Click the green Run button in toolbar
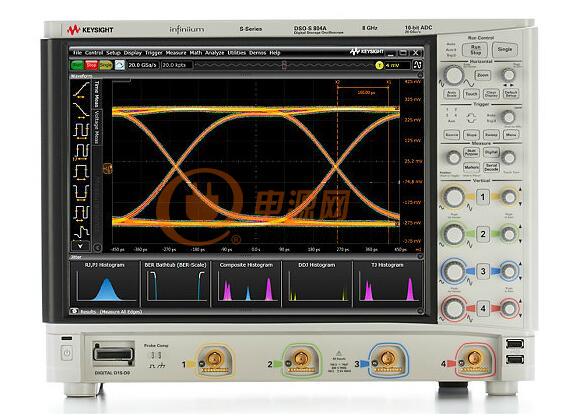The image size is (569, 420). pos(77,65)
